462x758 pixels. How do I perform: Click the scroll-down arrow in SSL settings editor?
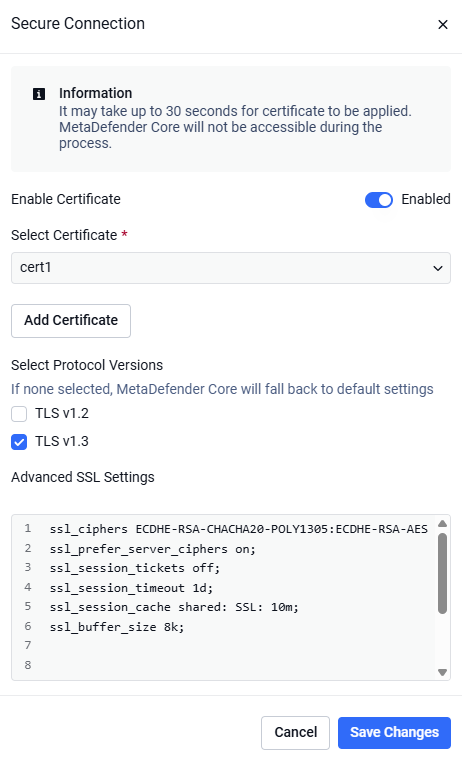tap(442, 672)
